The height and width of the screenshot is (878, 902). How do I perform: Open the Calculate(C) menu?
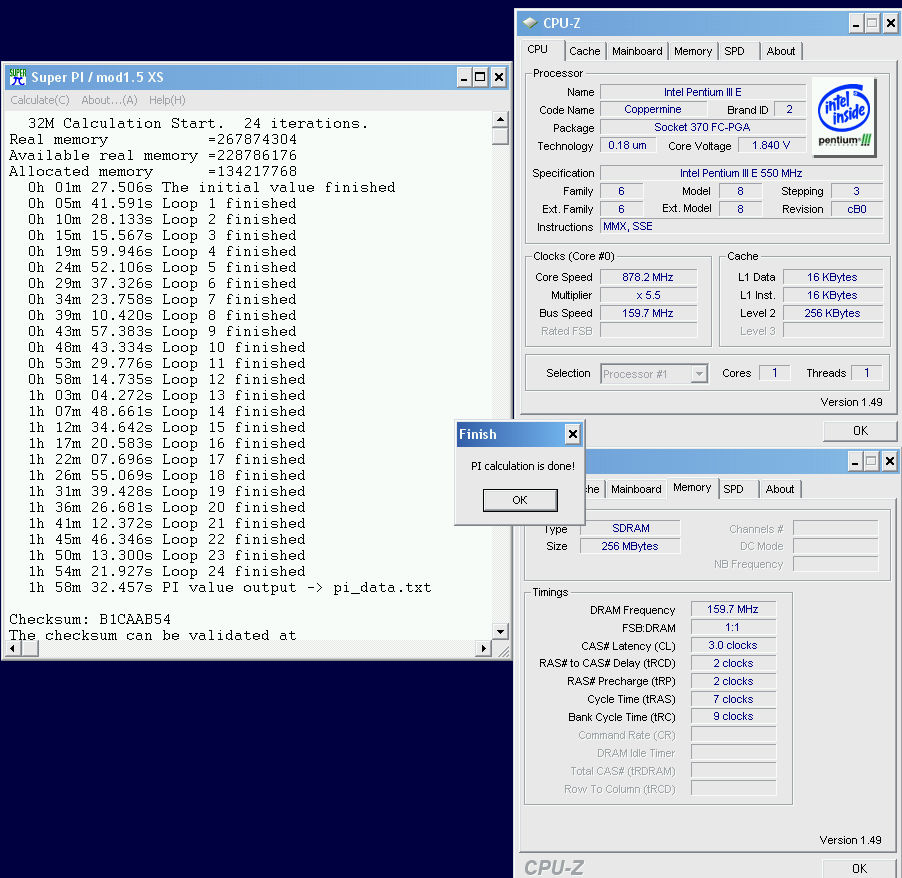pyautogui.click(x=40, y=100)
